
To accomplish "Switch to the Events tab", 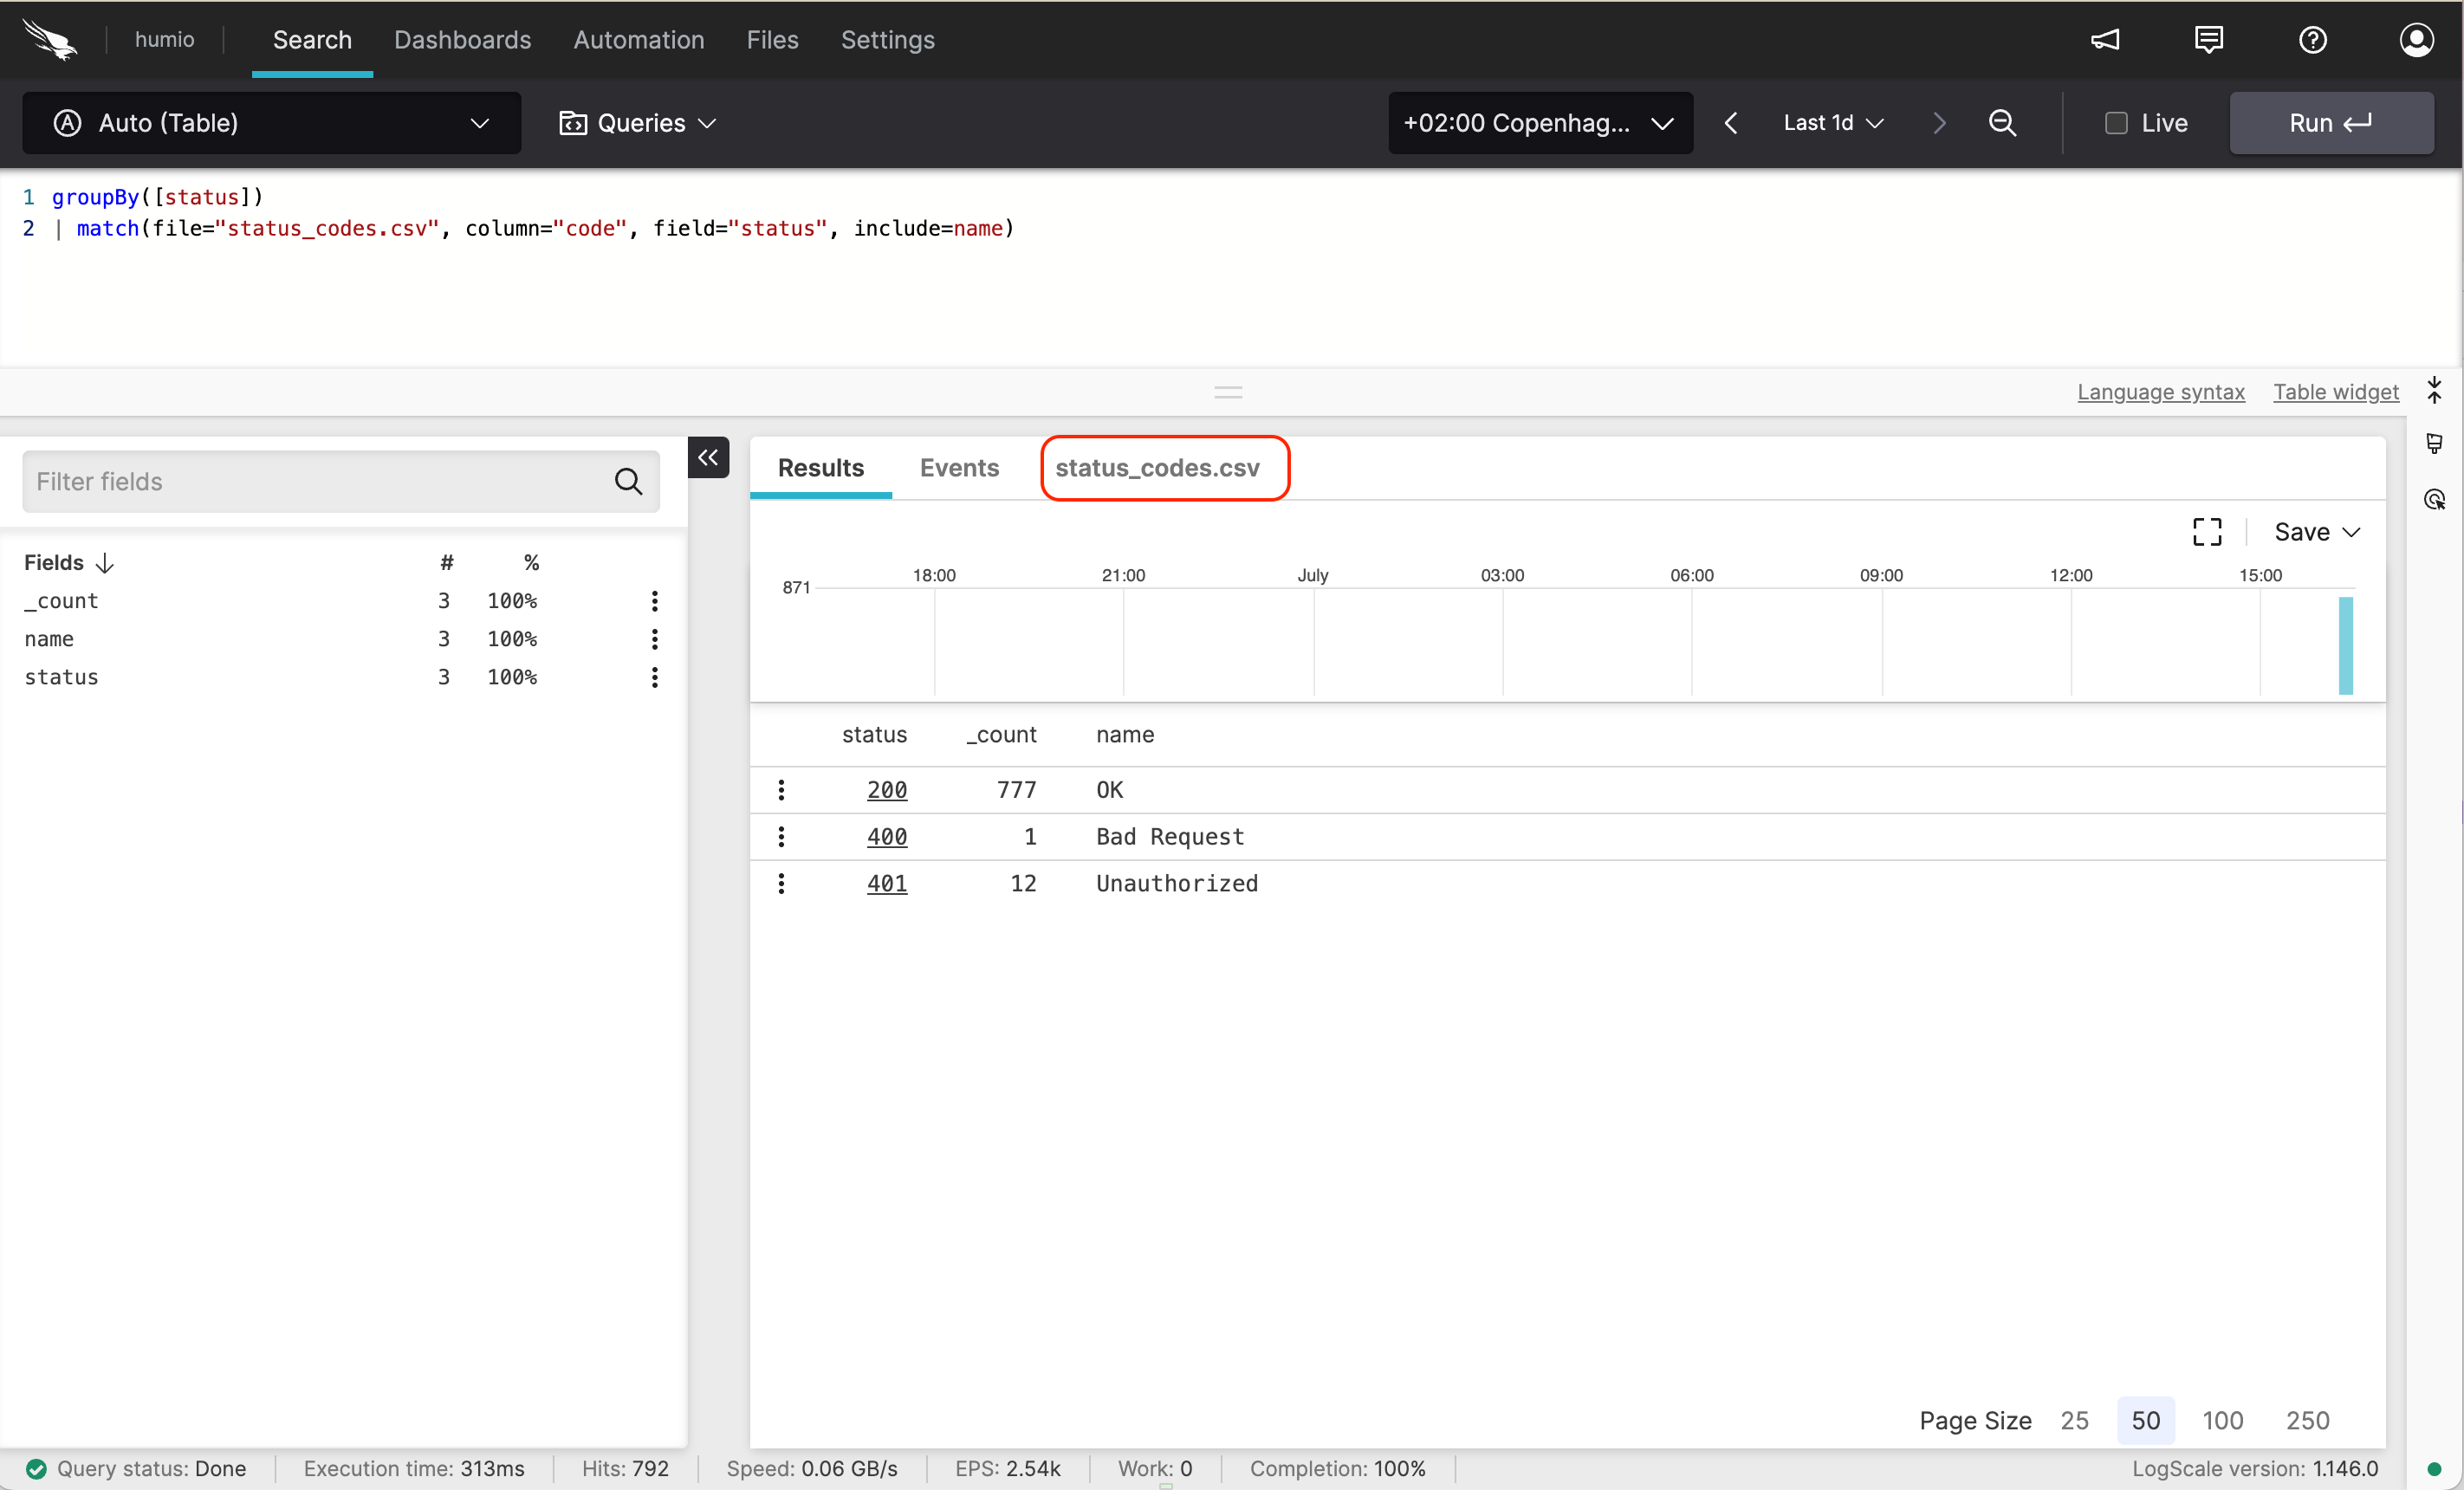I will pyautogui.click(x=959, y=467).
